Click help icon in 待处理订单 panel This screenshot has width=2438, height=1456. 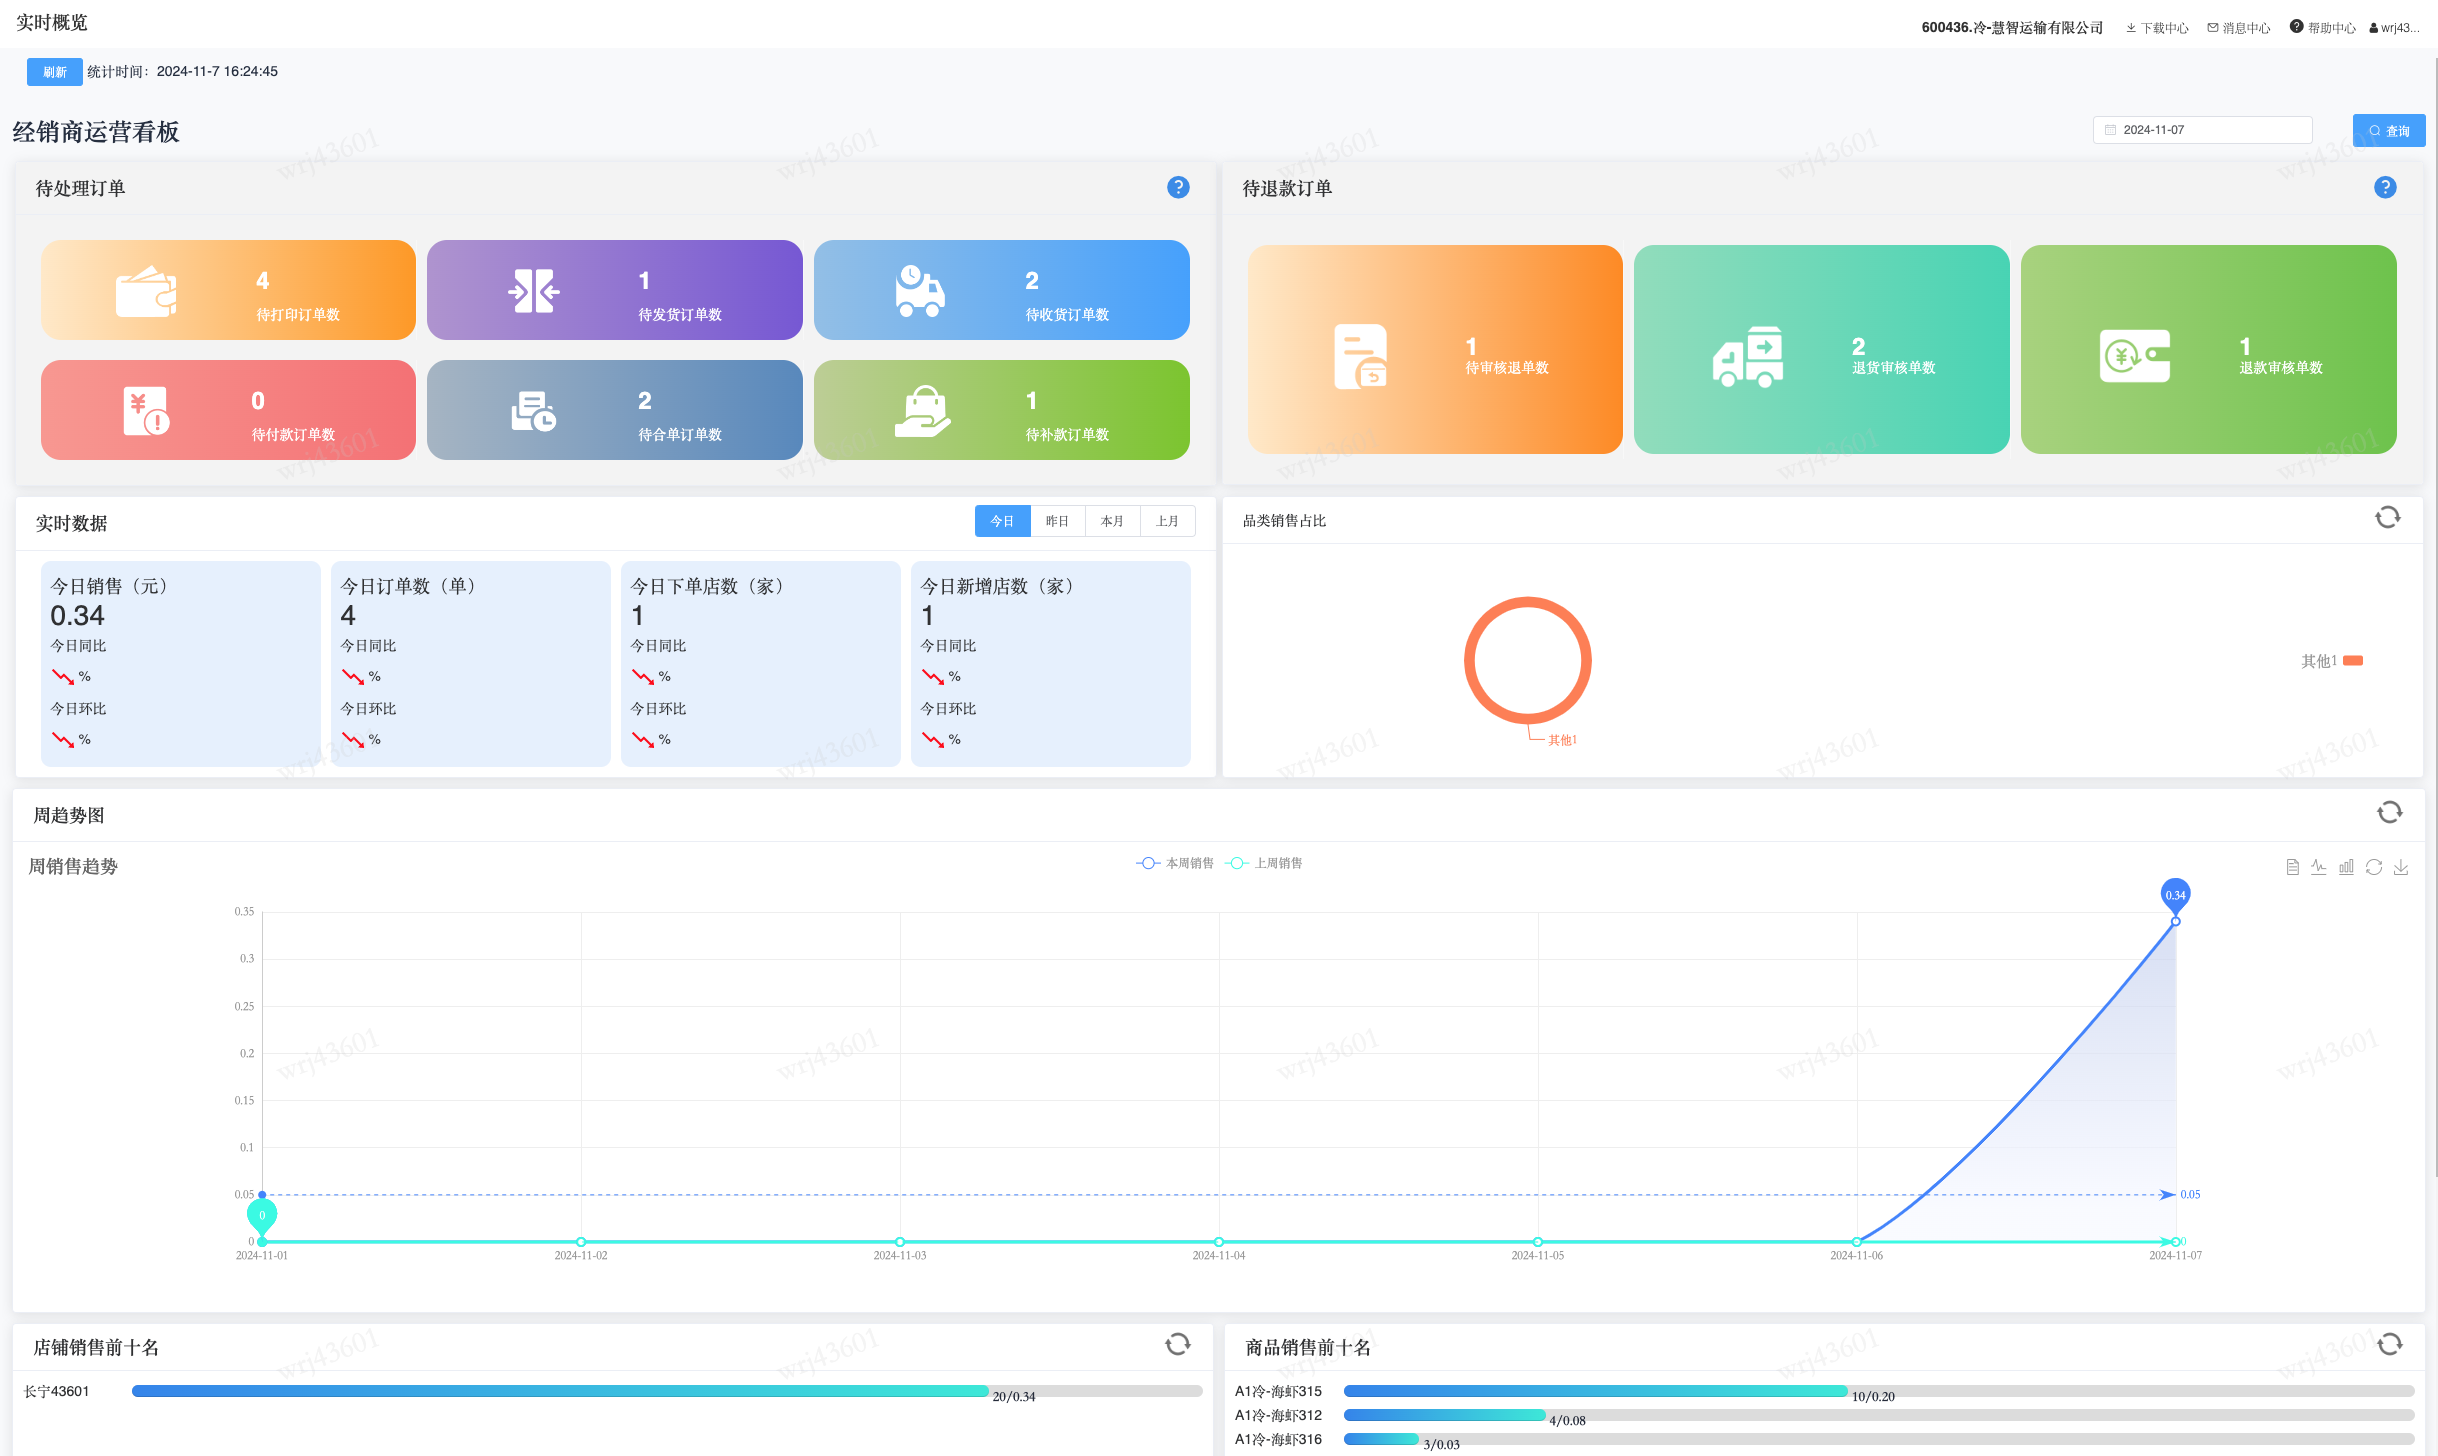tap(1178, 188)
